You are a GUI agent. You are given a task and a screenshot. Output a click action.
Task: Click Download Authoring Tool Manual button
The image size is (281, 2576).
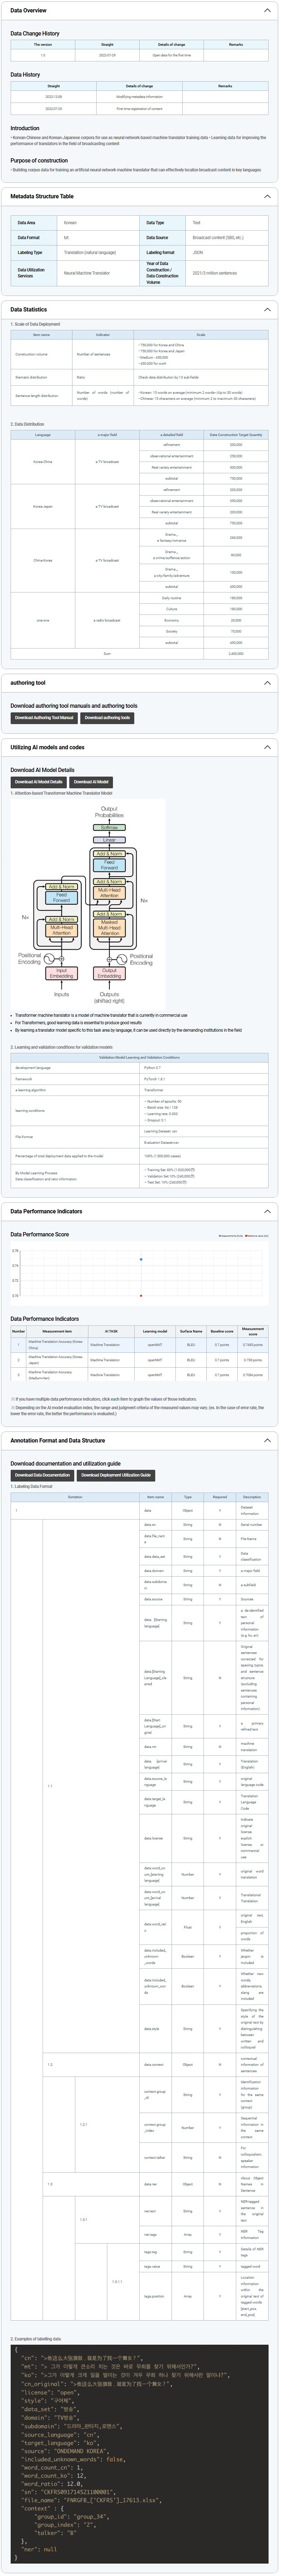coord(44,717)
